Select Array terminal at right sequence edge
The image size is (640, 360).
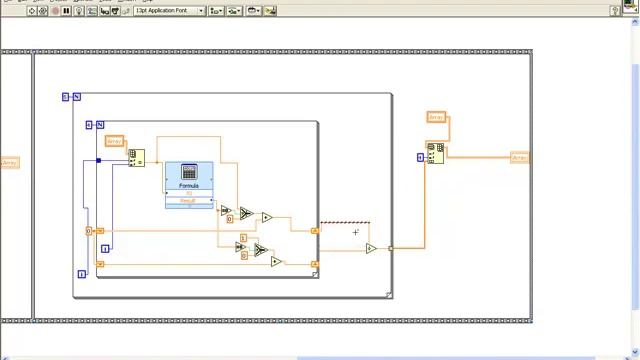pyautogui.click(x=520, y=158)
